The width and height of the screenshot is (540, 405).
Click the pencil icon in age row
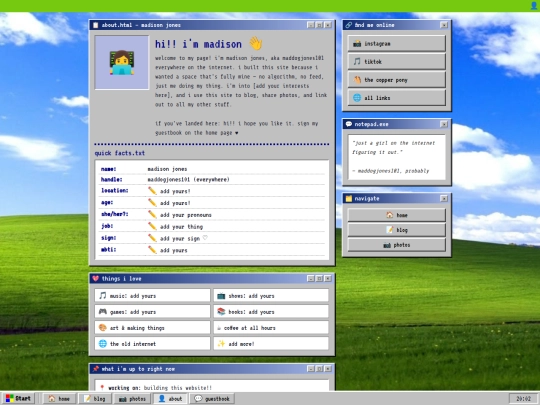(x=152, y=202)
